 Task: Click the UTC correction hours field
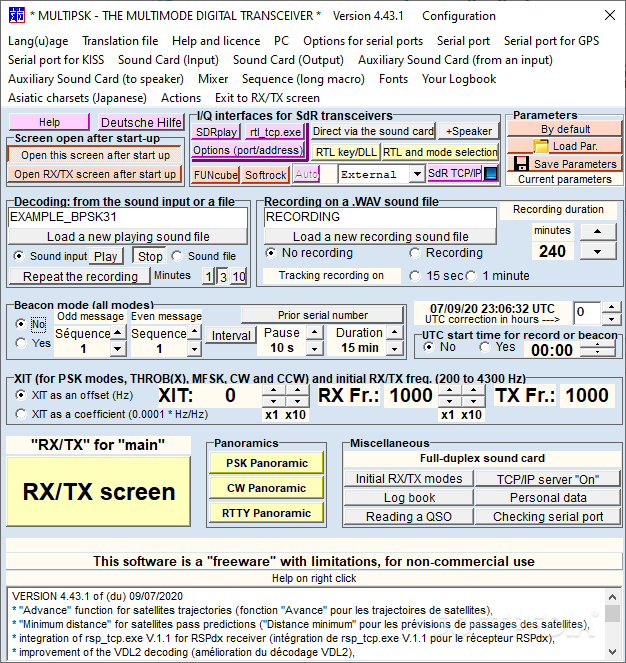[x=587, y=313]
